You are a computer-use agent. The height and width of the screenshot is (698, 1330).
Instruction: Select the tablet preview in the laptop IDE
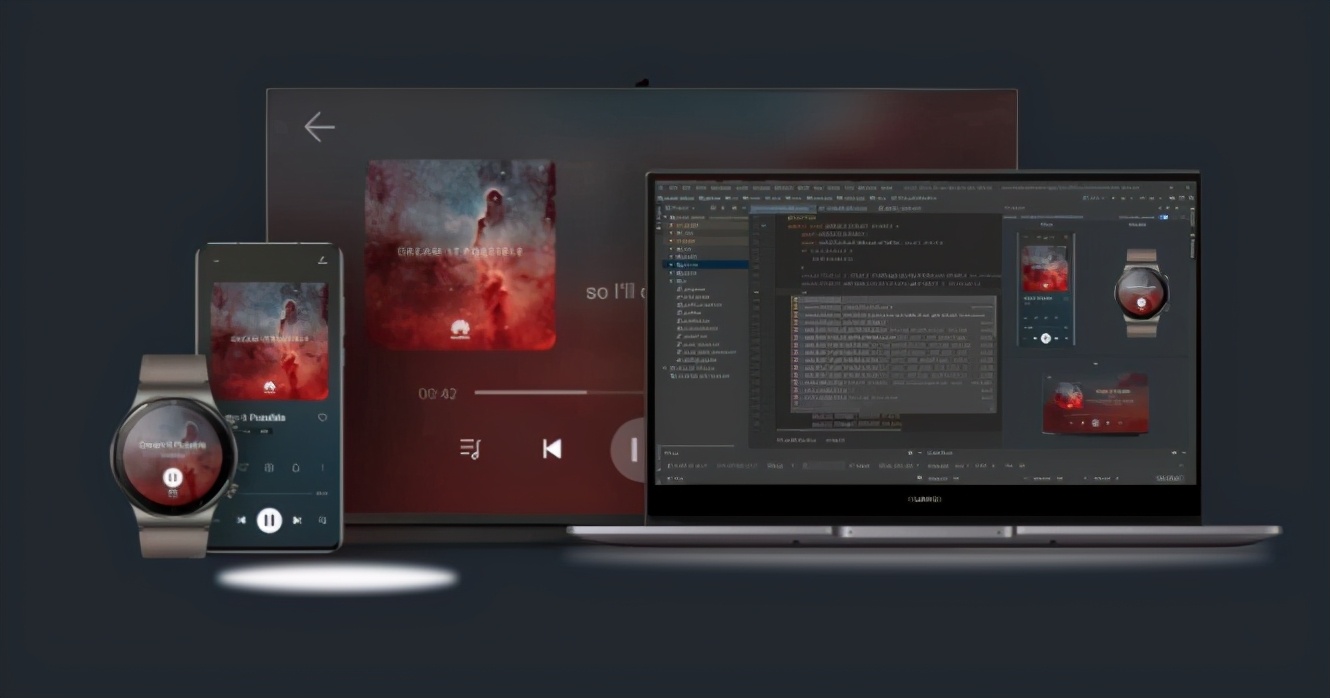tap(1096, 404)
